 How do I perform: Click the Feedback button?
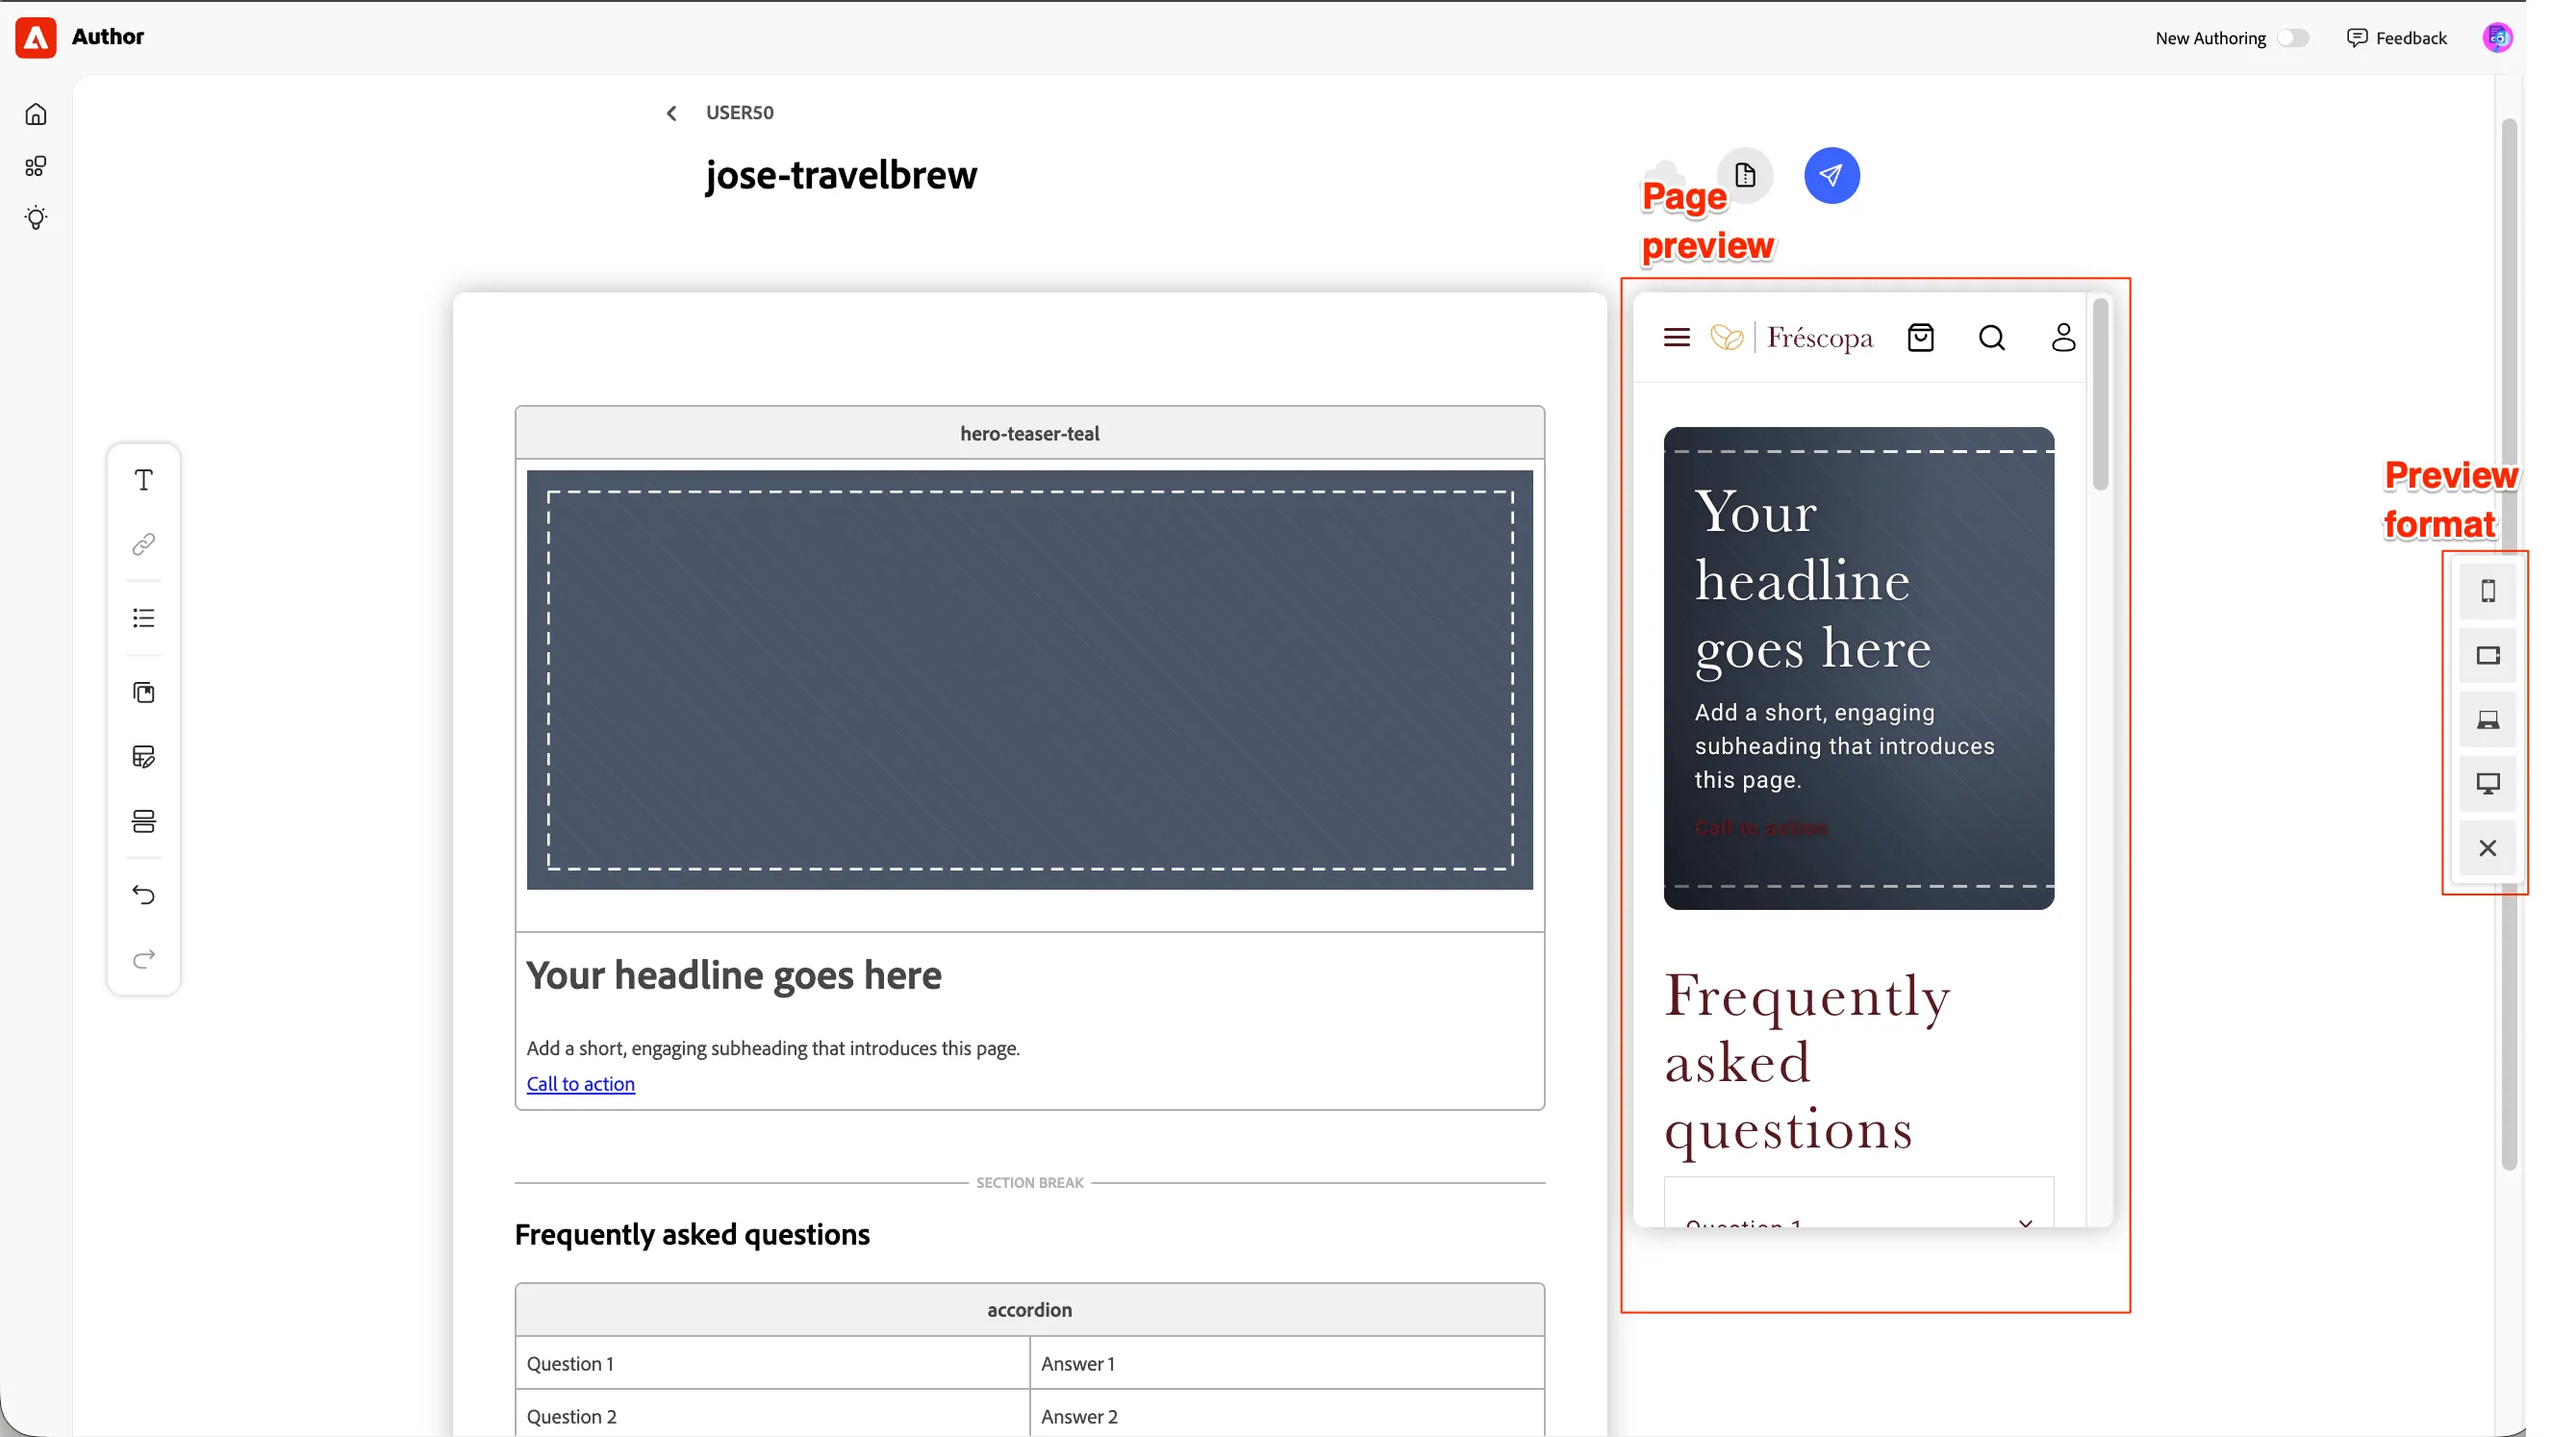2397,38
